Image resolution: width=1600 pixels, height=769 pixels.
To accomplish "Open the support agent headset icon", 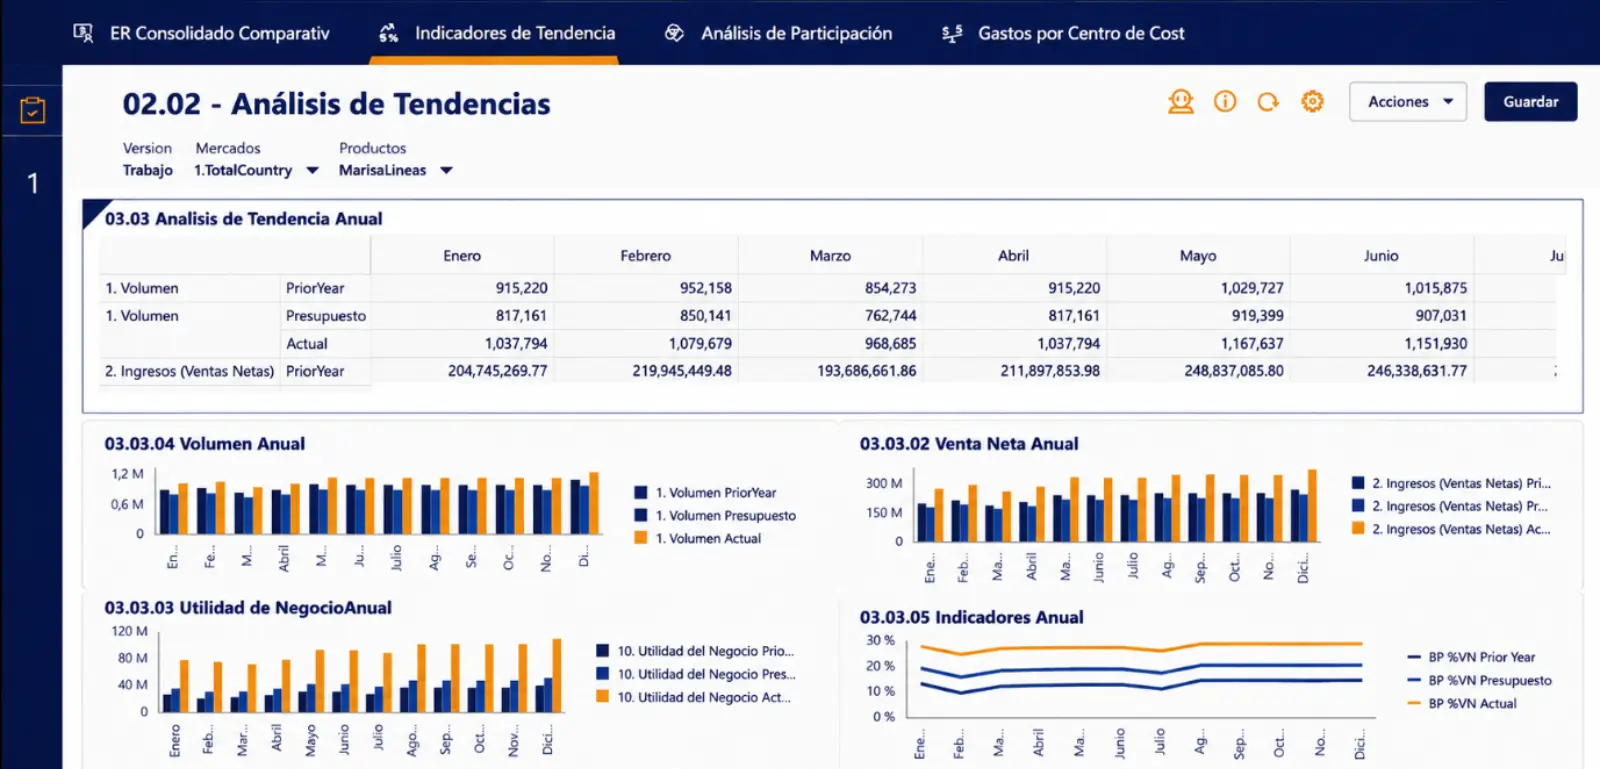I will point(1181,102).
